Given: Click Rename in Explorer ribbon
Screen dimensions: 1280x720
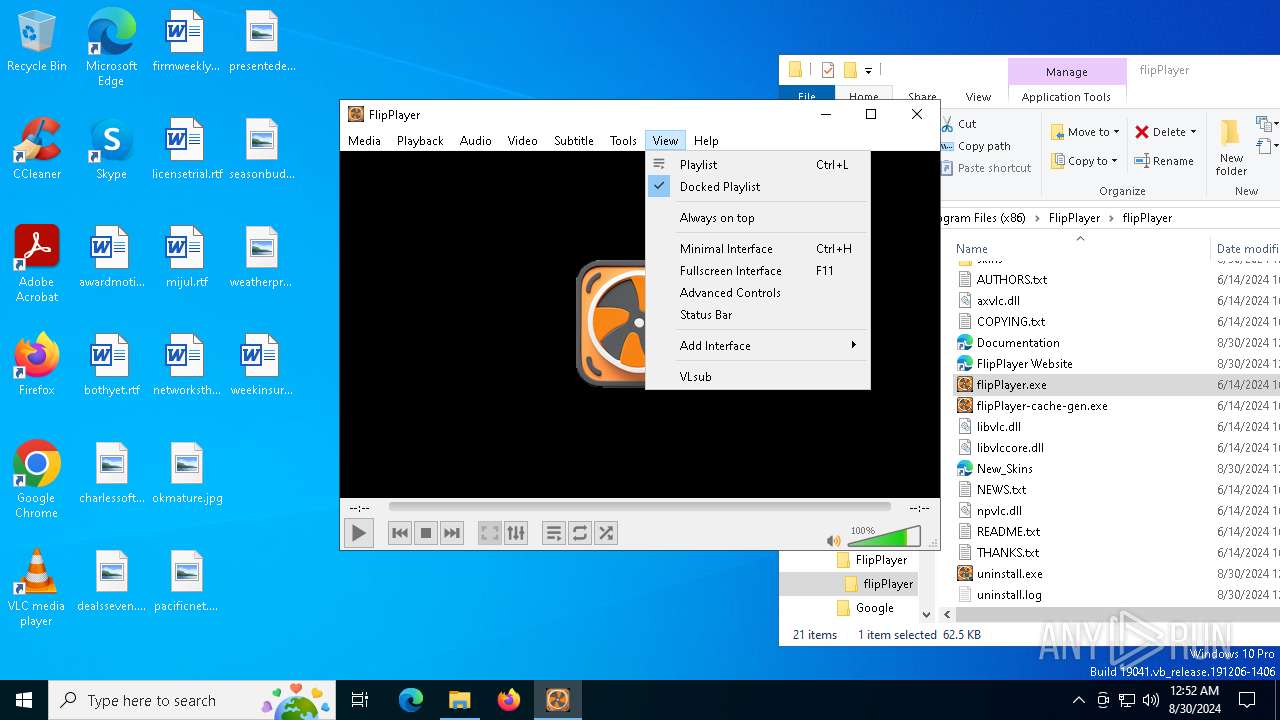Looking at the screenshot, I should 1164,161.
